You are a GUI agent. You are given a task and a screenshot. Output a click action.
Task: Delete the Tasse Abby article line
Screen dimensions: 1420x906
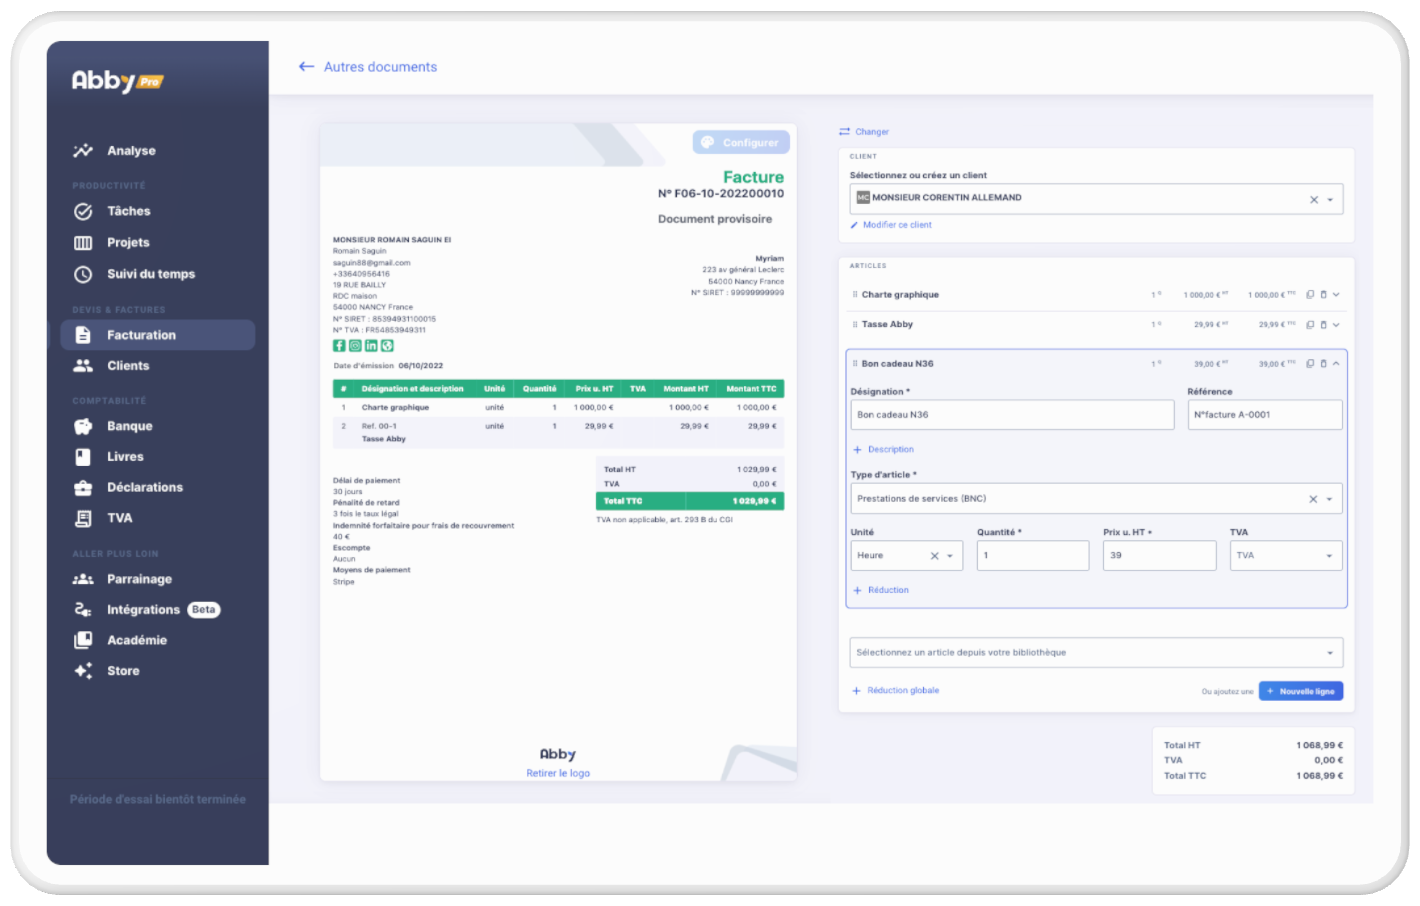point(1323,325)
